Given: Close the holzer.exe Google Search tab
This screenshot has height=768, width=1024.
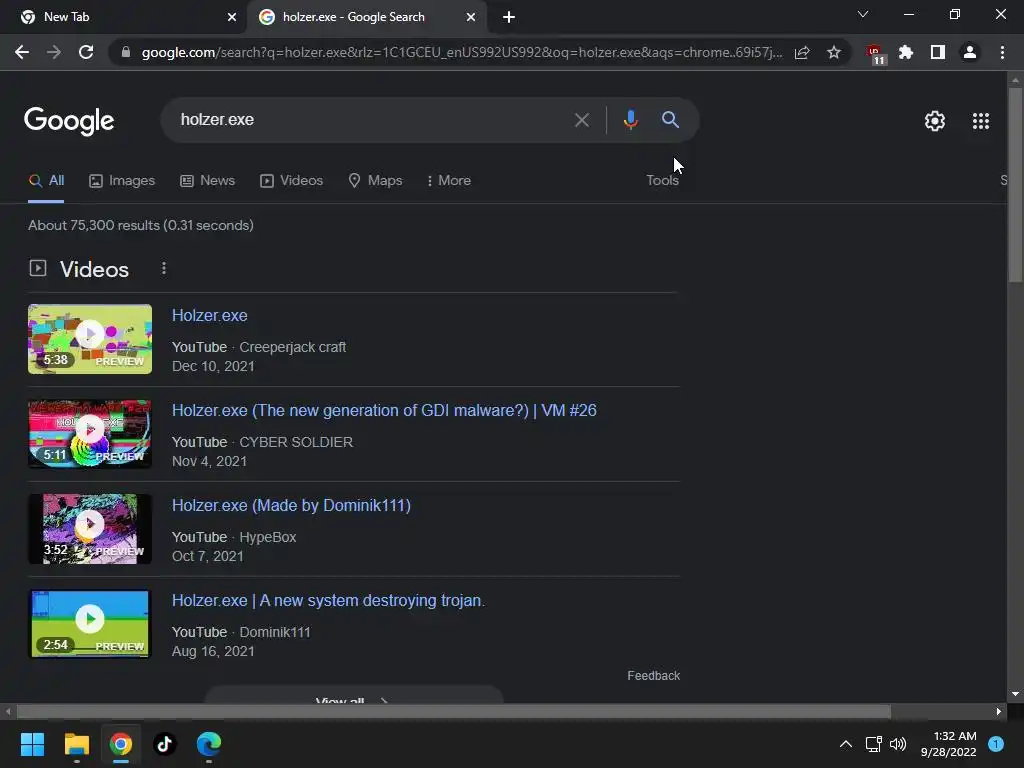Looking at the screenshot, I should pyautogui.click(x=471, y=17).
